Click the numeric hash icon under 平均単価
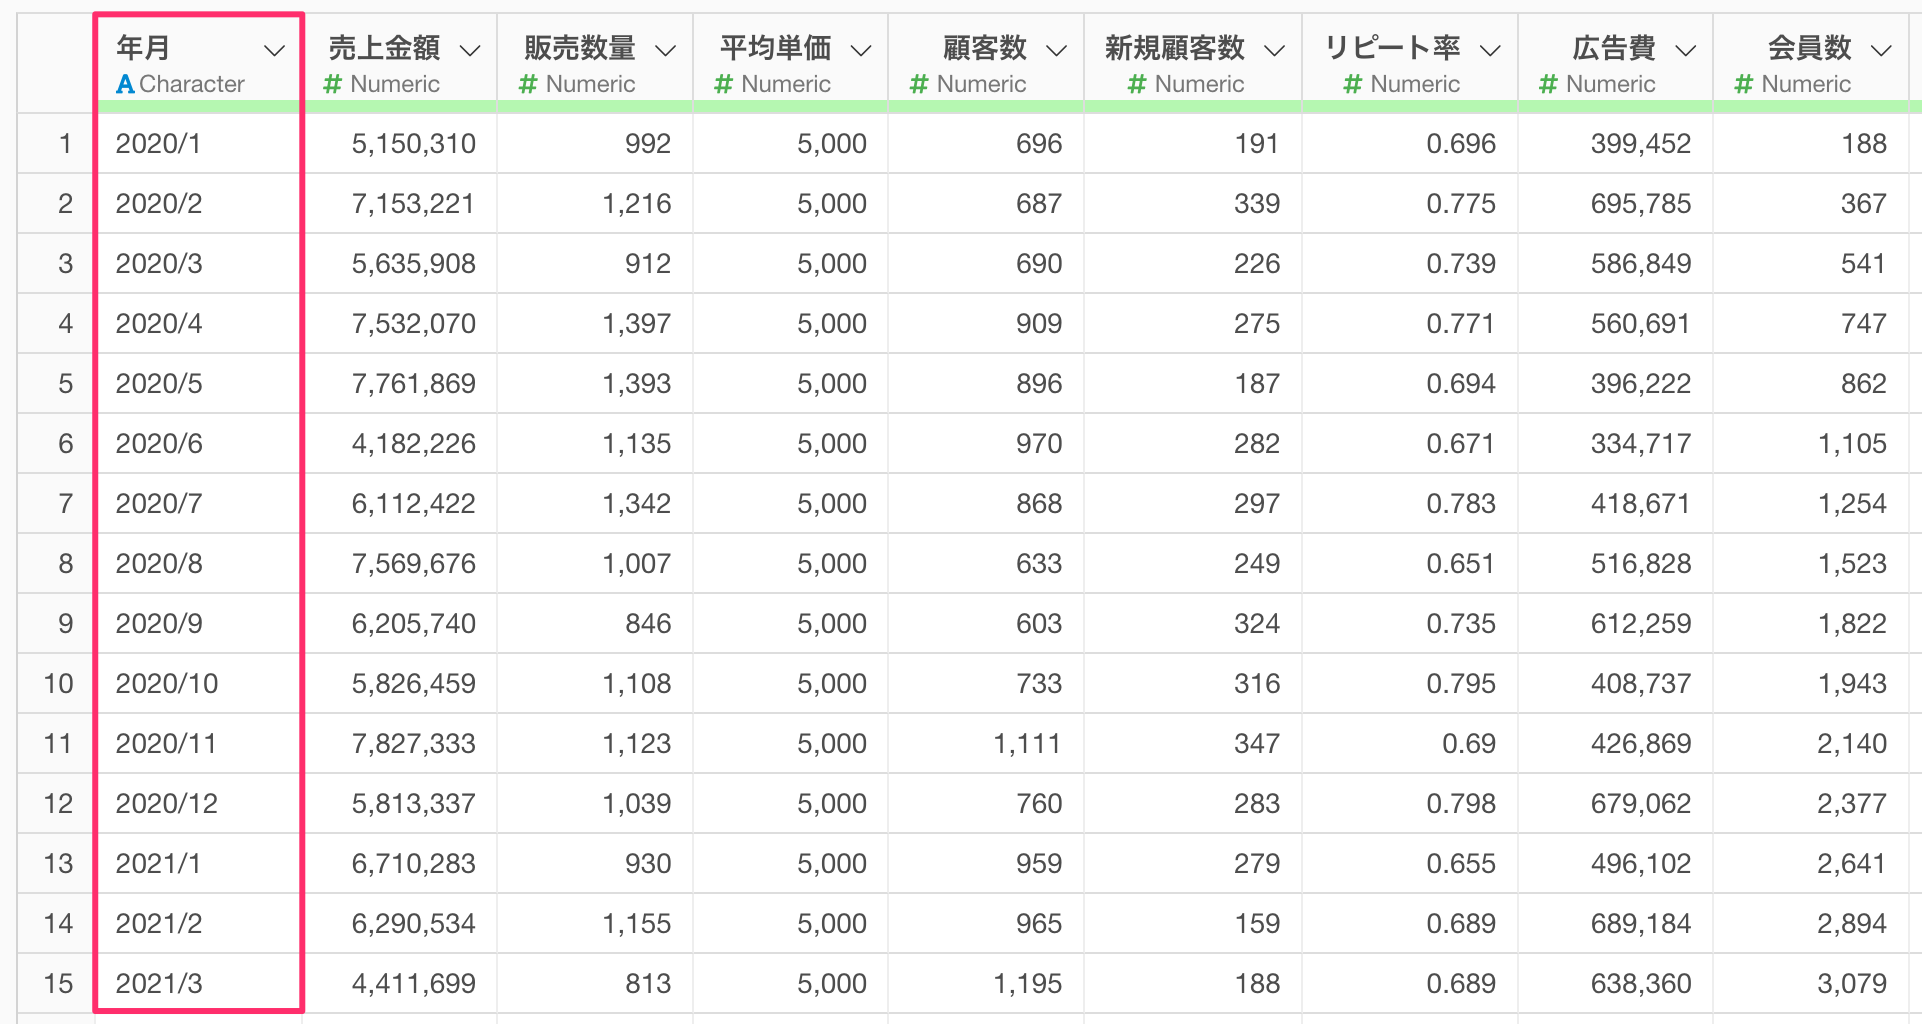This screenshot has height=1024, width=1922. point(724,85)
